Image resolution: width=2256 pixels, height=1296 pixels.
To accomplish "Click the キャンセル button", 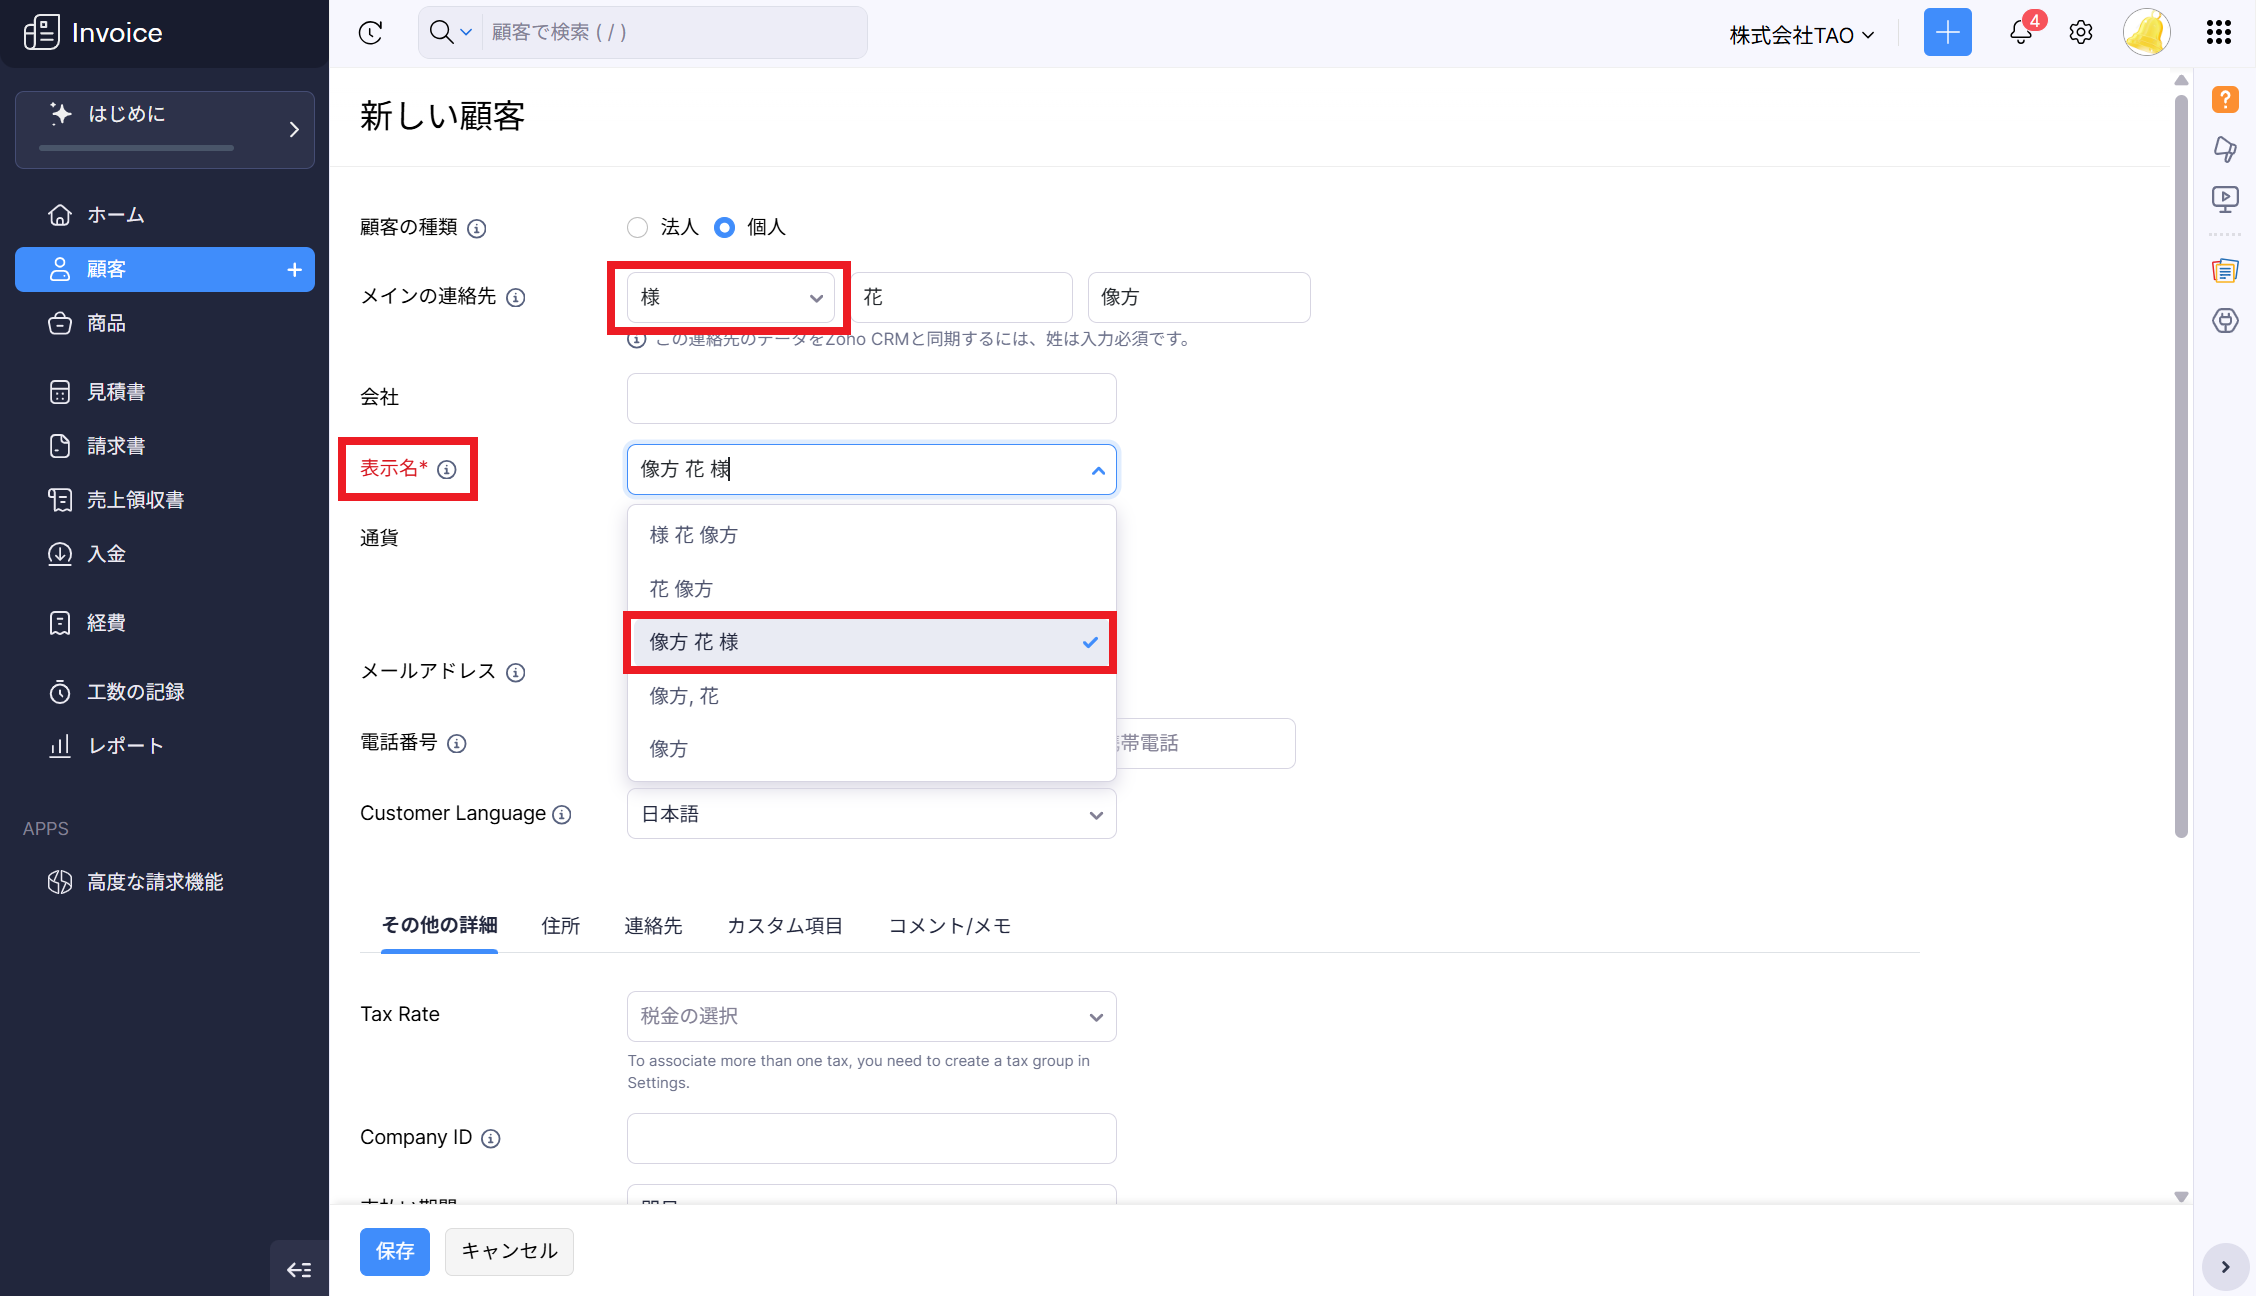I will [509, 1251].
